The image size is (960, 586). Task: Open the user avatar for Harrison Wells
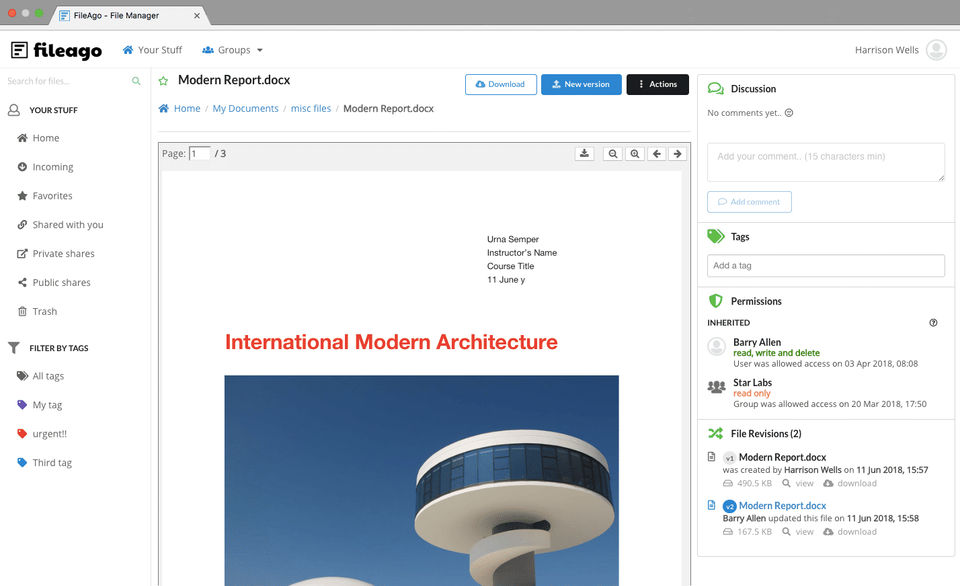[936, 50]
